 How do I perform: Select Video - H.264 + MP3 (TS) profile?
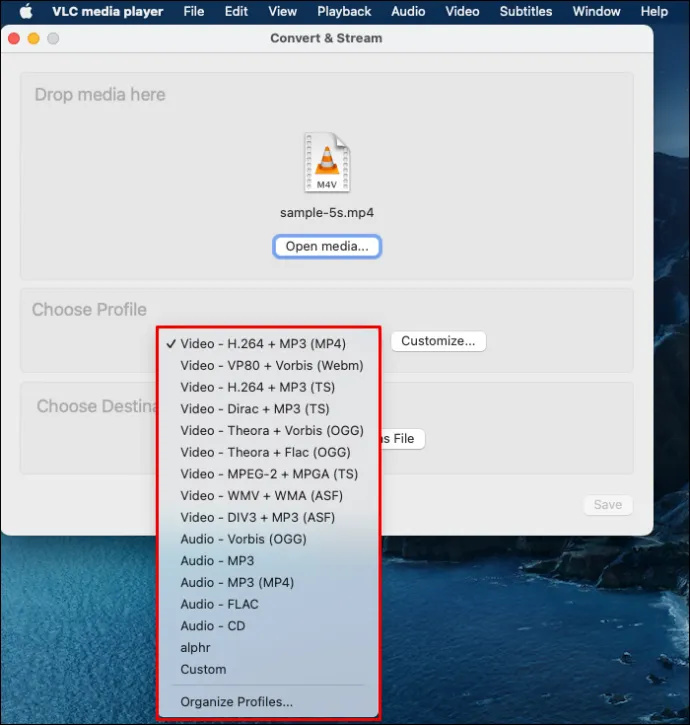click(268, 387)
